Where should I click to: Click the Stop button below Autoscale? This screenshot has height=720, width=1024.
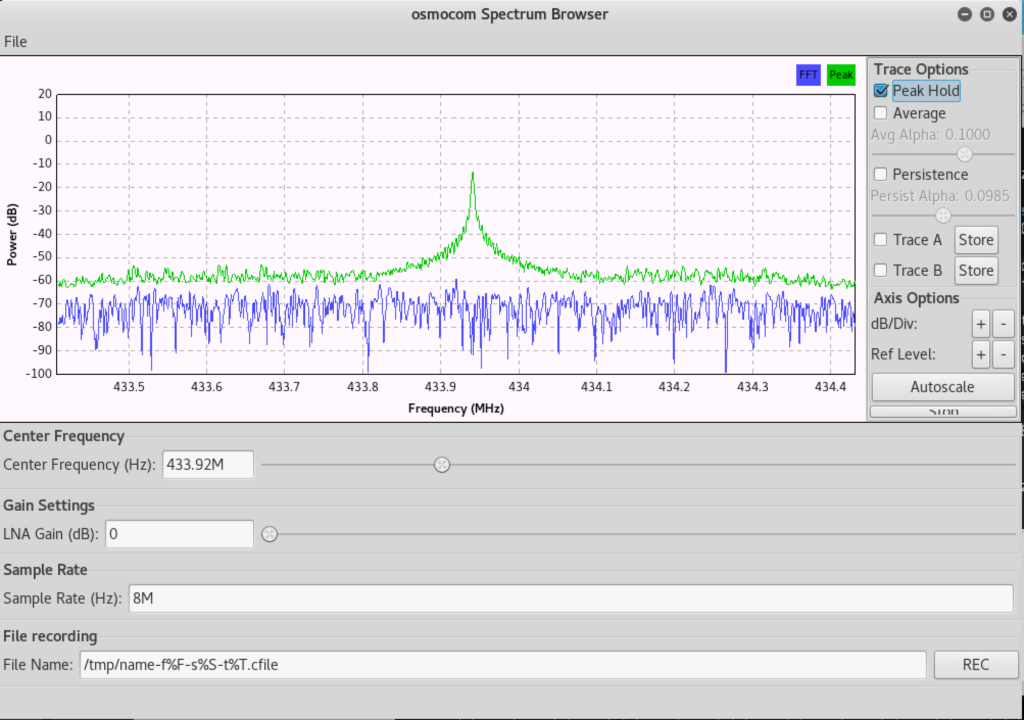pos(942,412)
